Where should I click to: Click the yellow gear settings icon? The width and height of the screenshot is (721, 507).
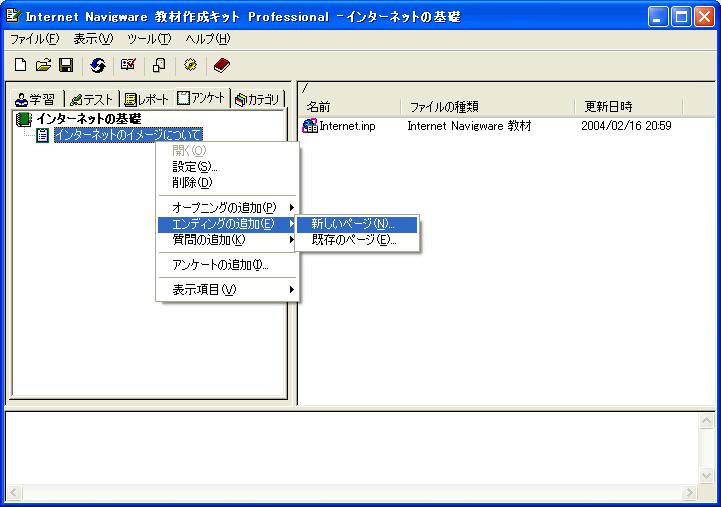[190, 65]
